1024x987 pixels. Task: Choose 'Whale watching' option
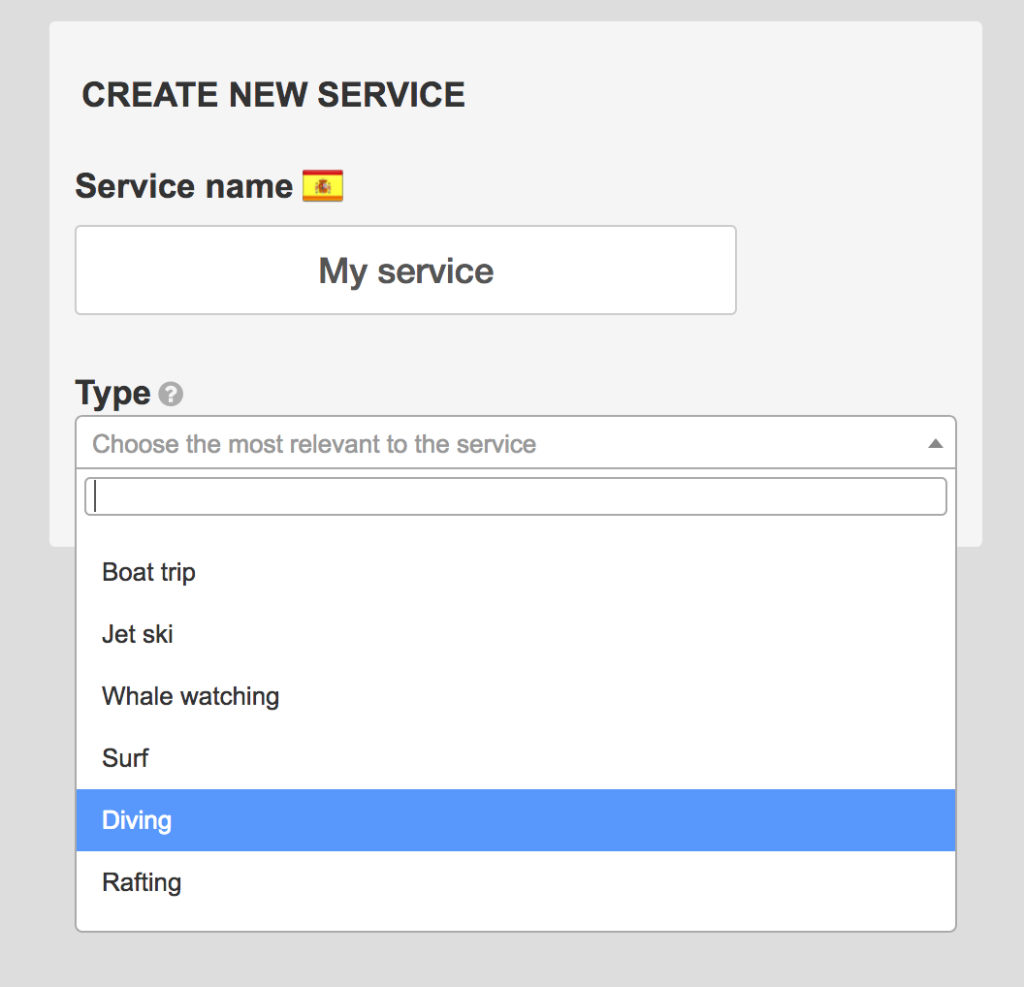coord(190,696)
